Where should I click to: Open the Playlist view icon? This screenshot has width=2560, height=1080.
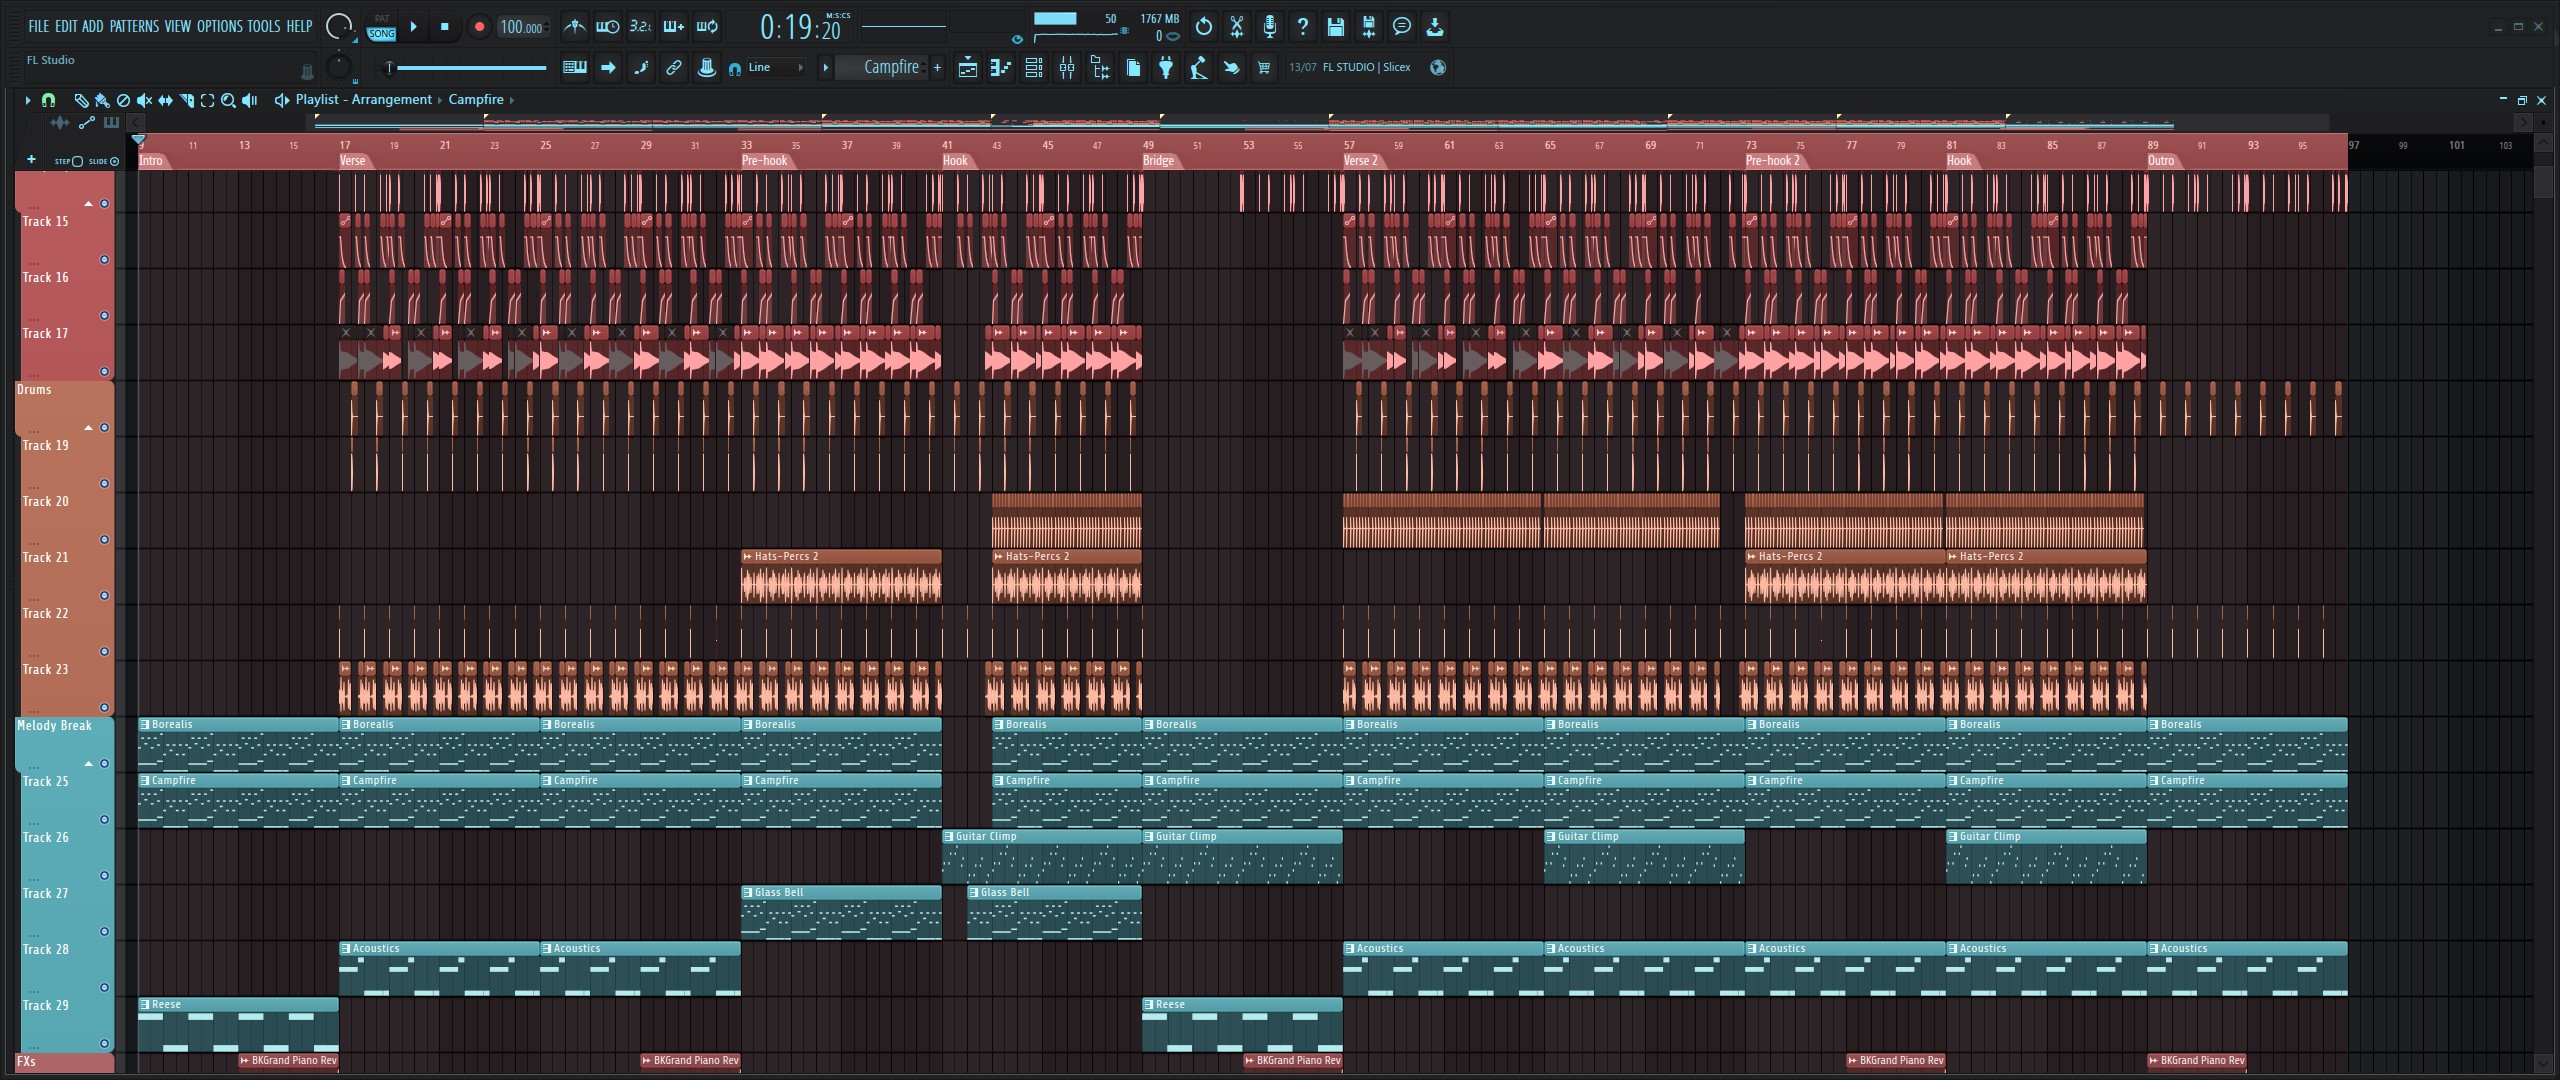(967, 67)
